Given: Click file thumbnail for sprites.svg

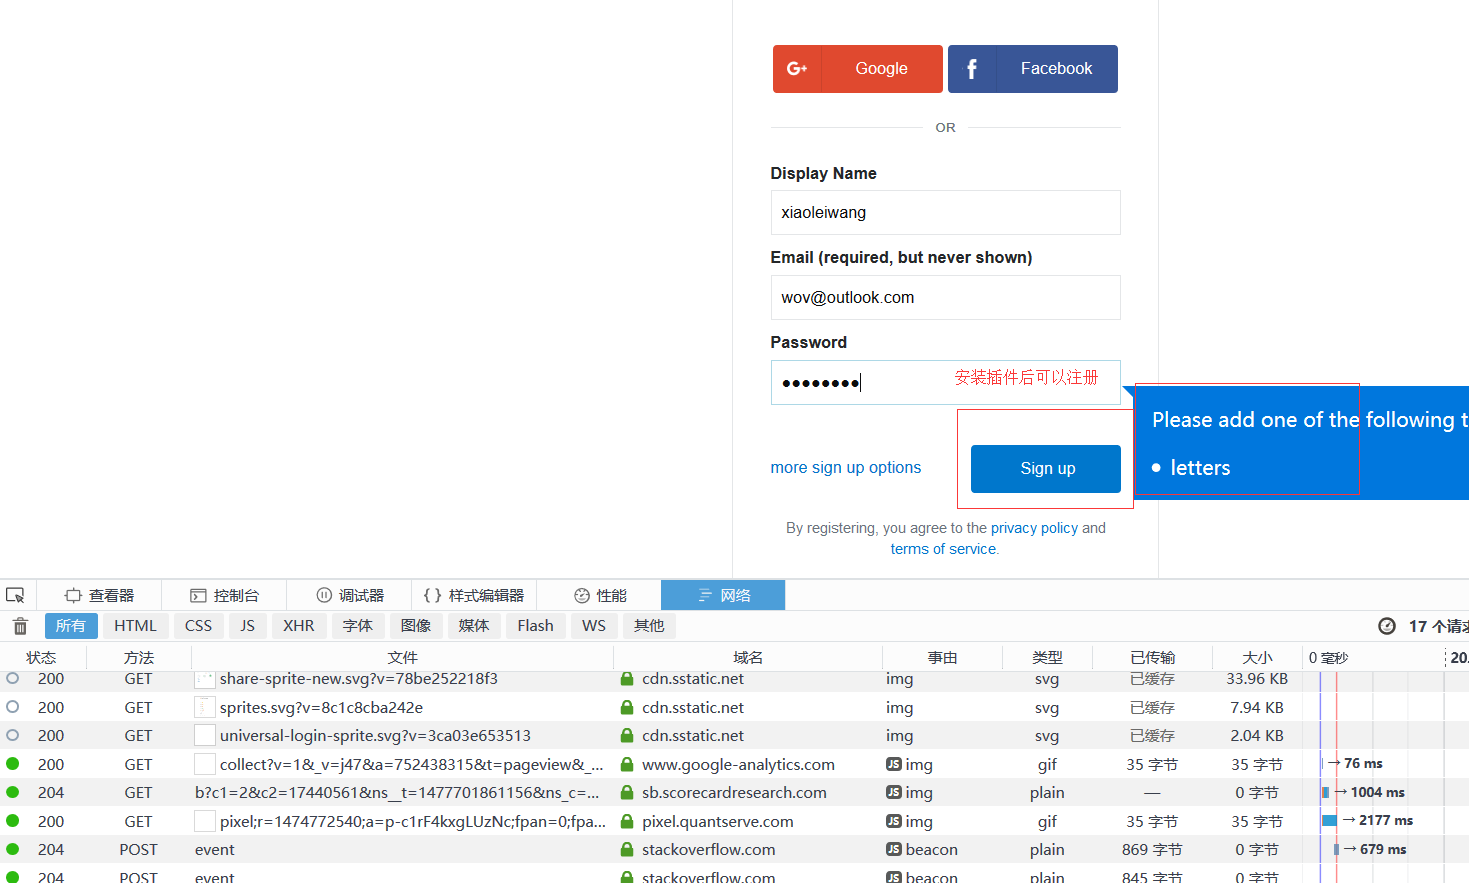Looking at the screenshot, I should pyautogui.click(x=205, y=707).
